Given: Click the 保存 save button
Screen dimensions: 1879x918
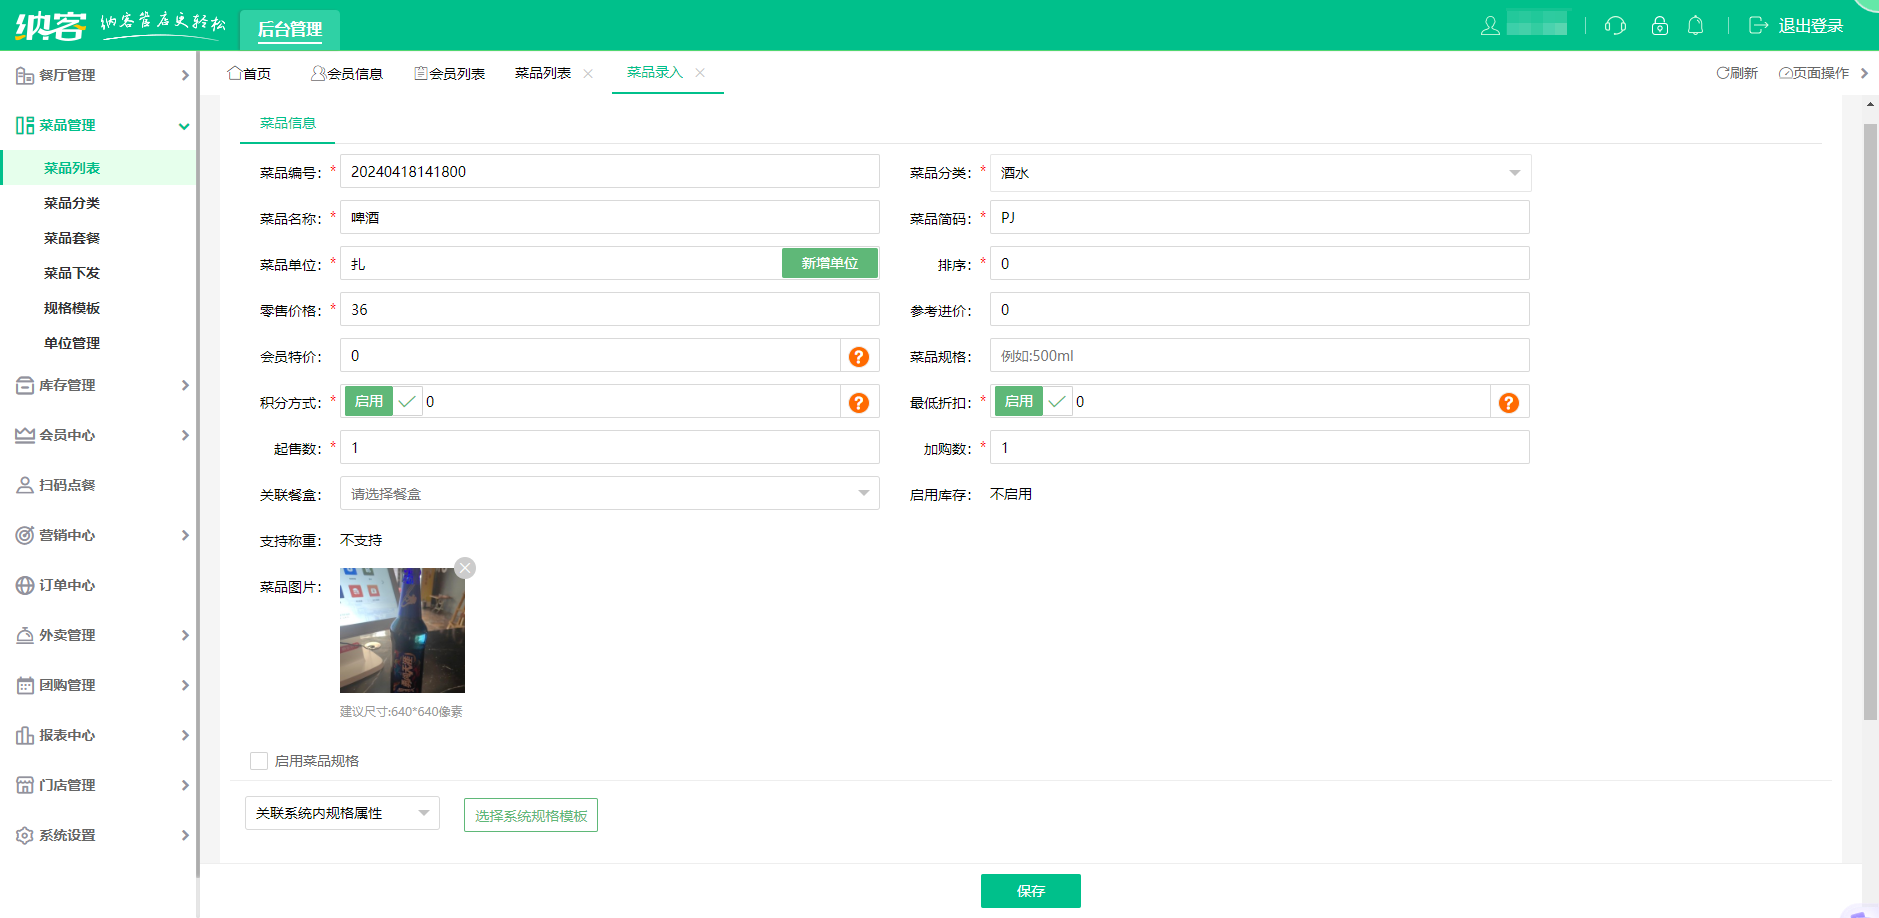Looking at the screenshot, I should [1031, 891].
